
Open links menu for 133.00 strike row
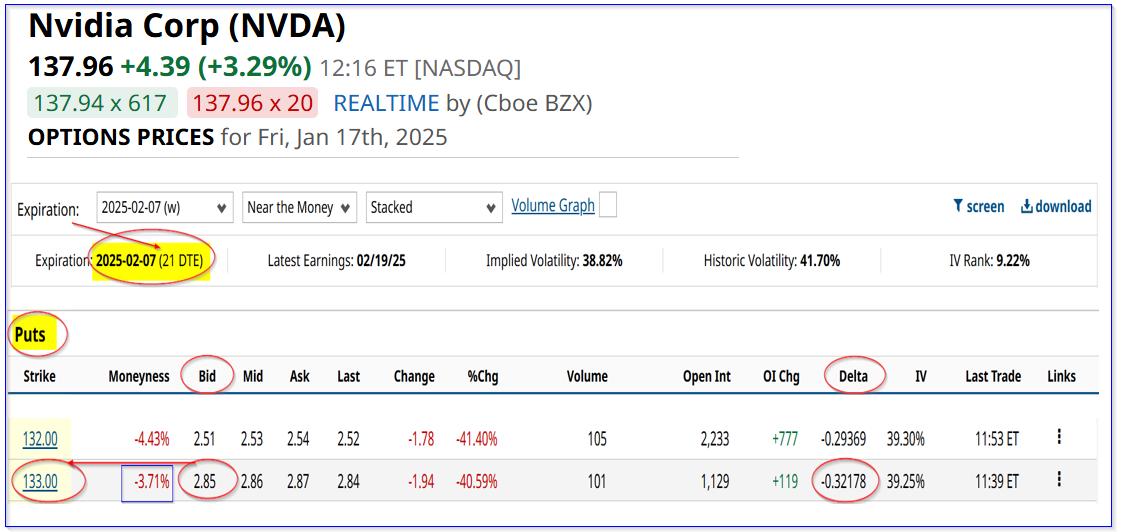[1059, 482]
